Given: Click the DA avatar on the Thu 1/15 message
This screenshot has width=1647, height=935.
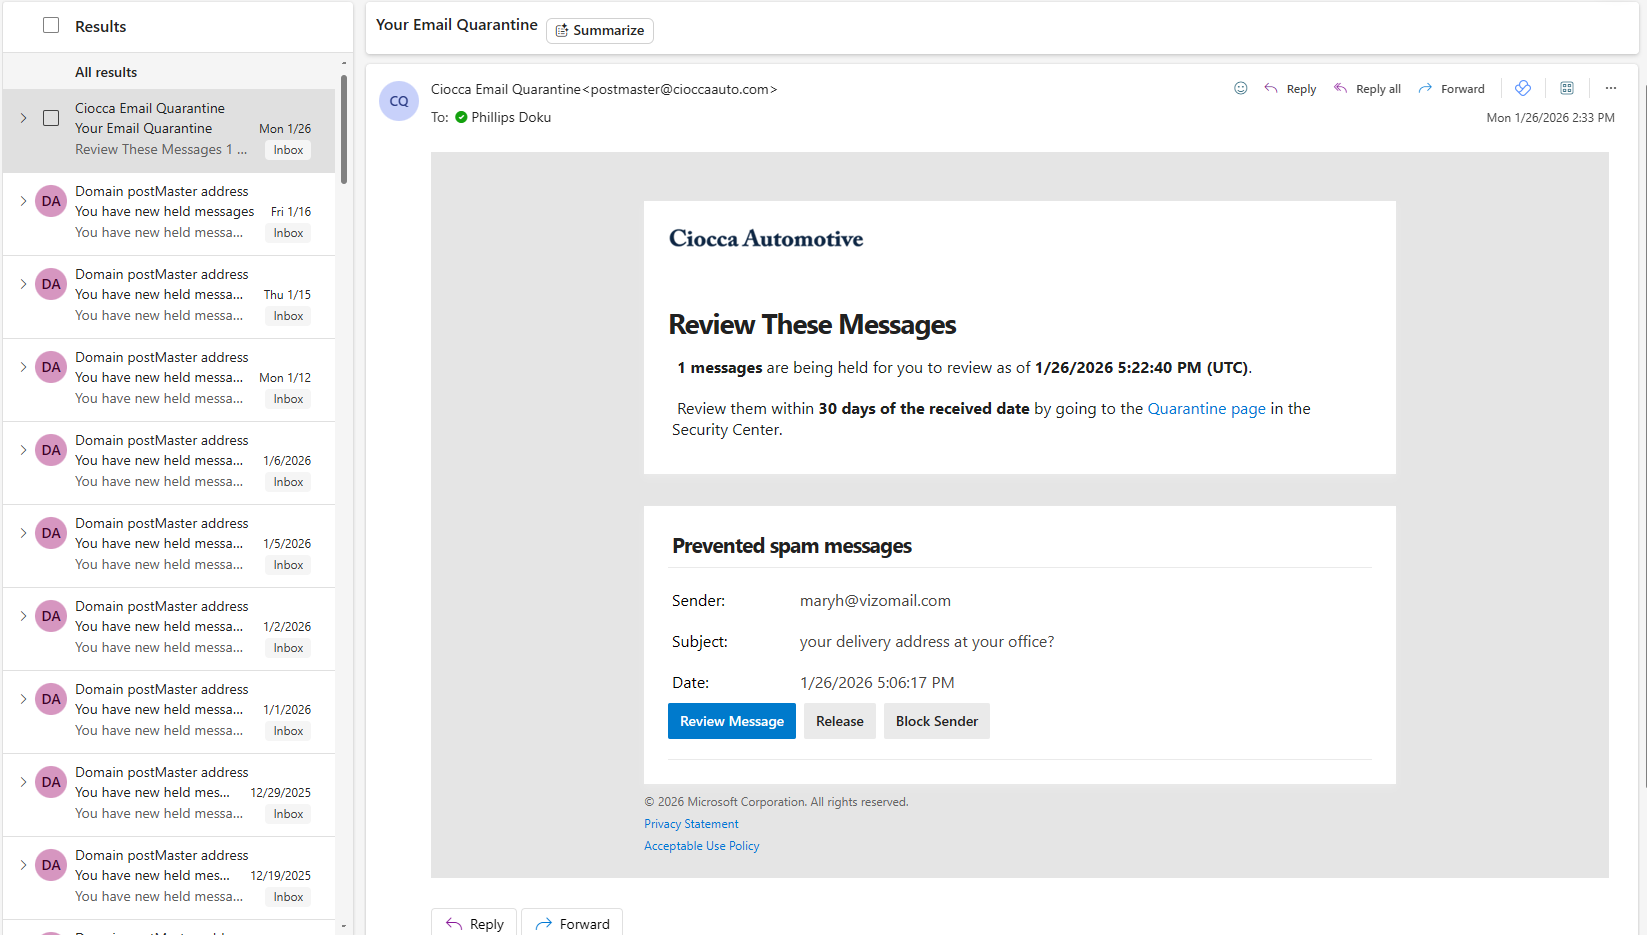Looking at the screenshot, I should pos(51,284).
